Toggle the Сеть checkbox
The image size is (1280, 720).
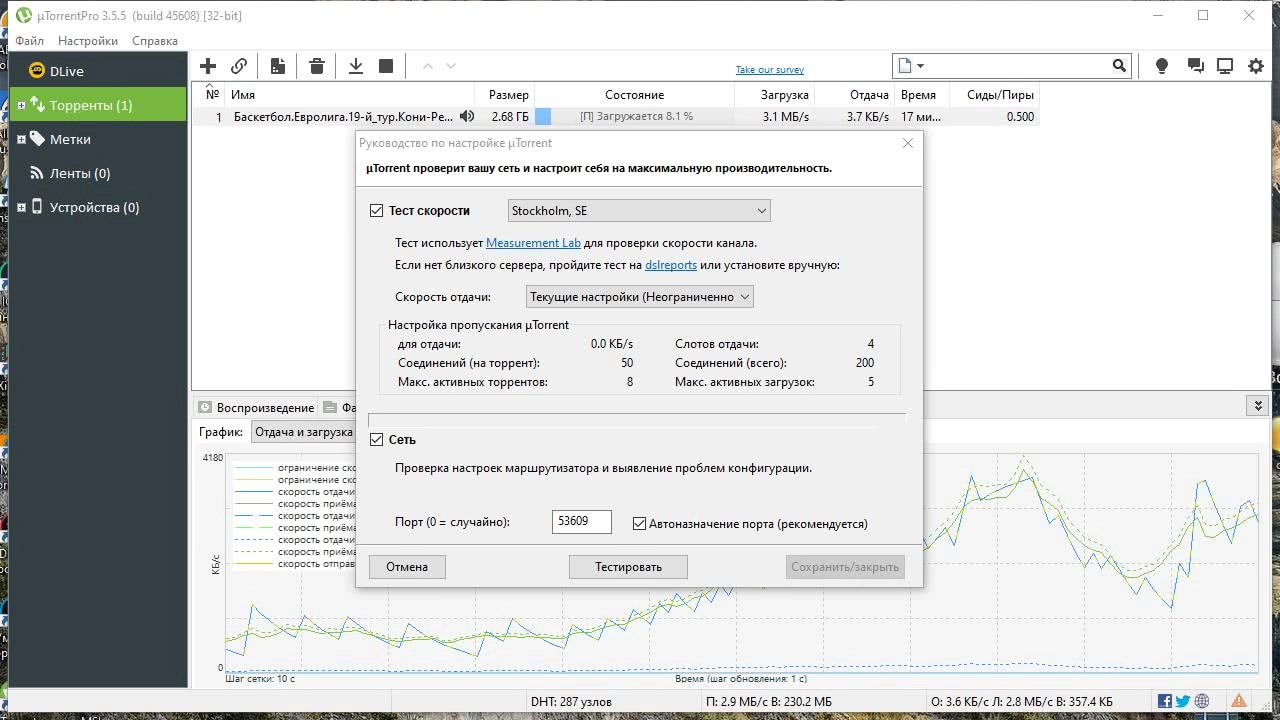(377, 440)
